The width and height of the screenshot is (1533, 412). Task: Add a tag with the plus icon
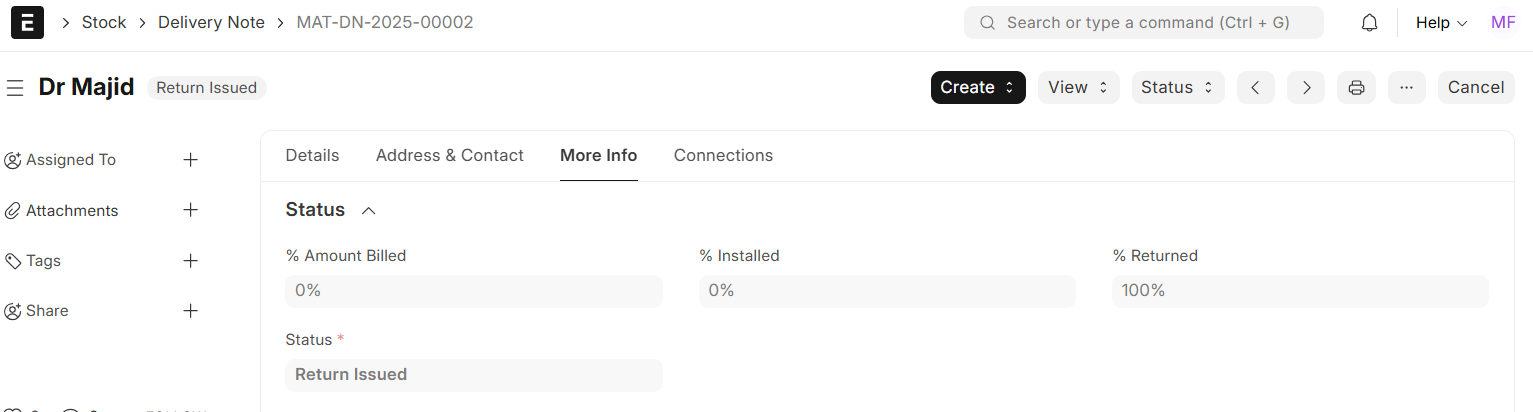pos(191,261)
